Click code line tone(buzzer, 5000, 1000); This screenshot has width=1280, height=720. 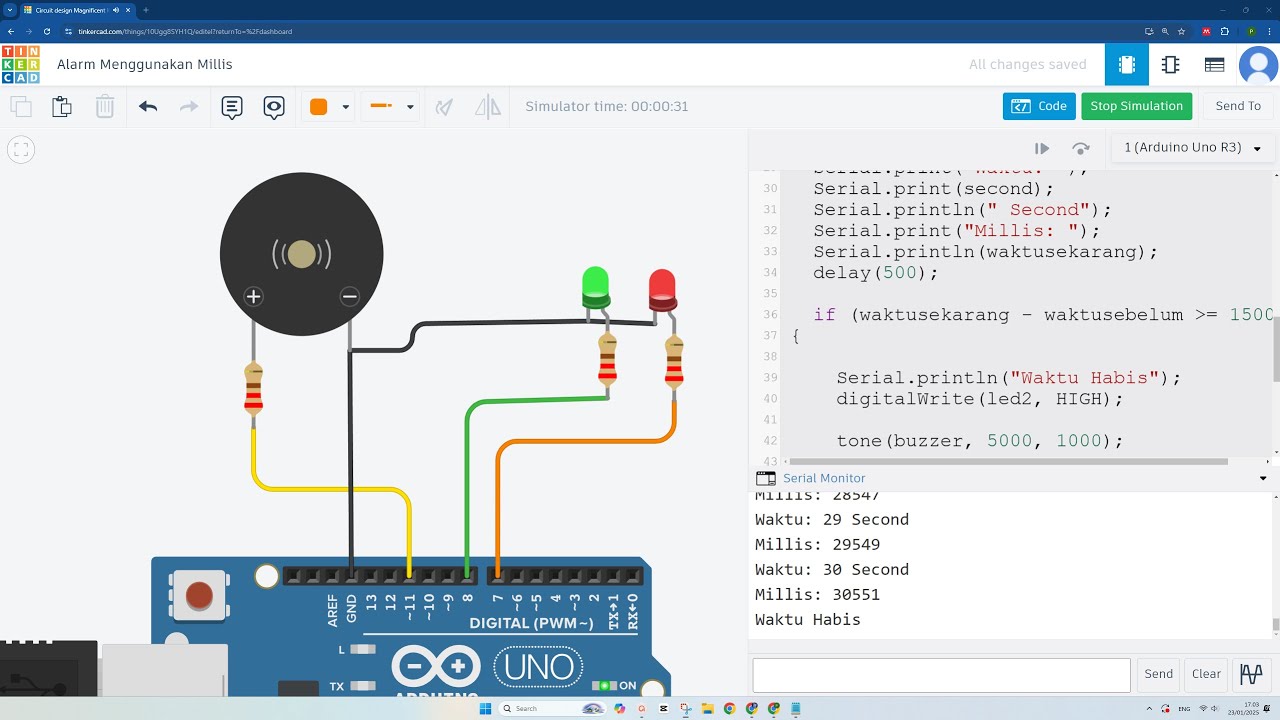coord(980,441)
